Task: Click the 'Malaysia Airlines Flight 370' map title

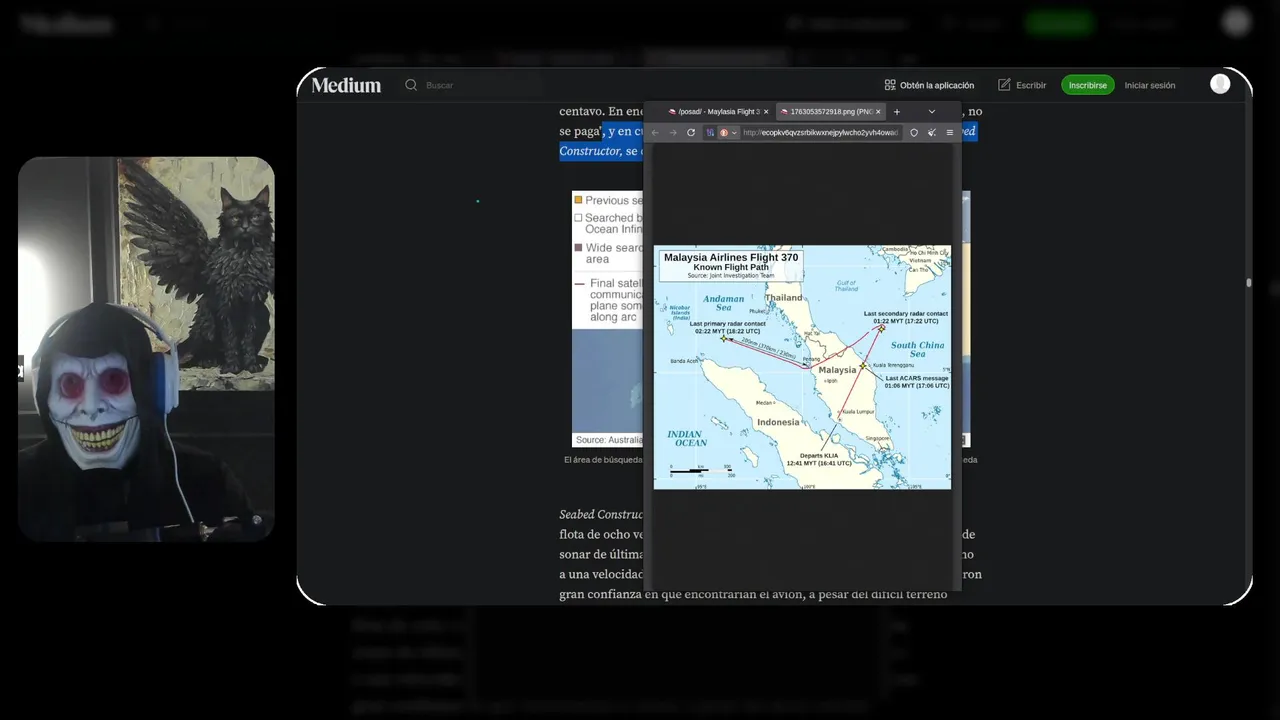Action: tap(731, 257)
